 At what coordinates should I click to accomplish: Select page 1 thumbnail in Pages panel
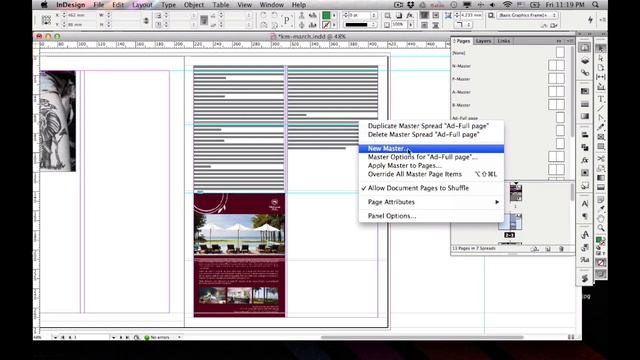tap(516, 193)
